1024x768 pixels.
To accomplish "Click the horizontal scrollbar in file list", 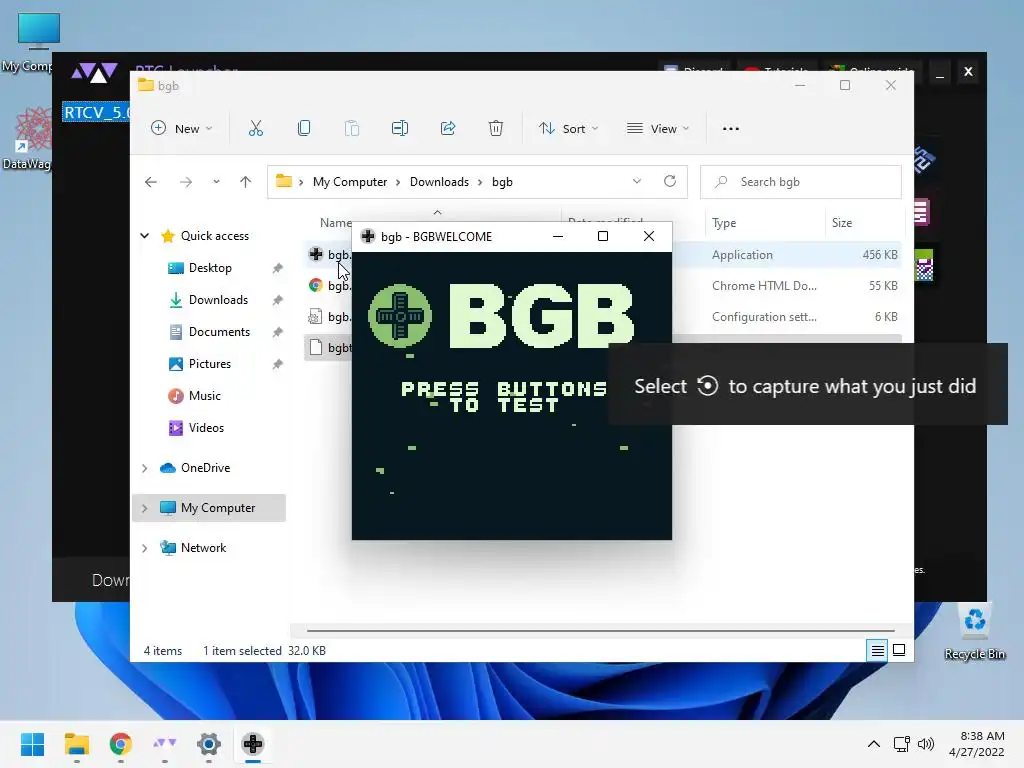I will point(600,631).
